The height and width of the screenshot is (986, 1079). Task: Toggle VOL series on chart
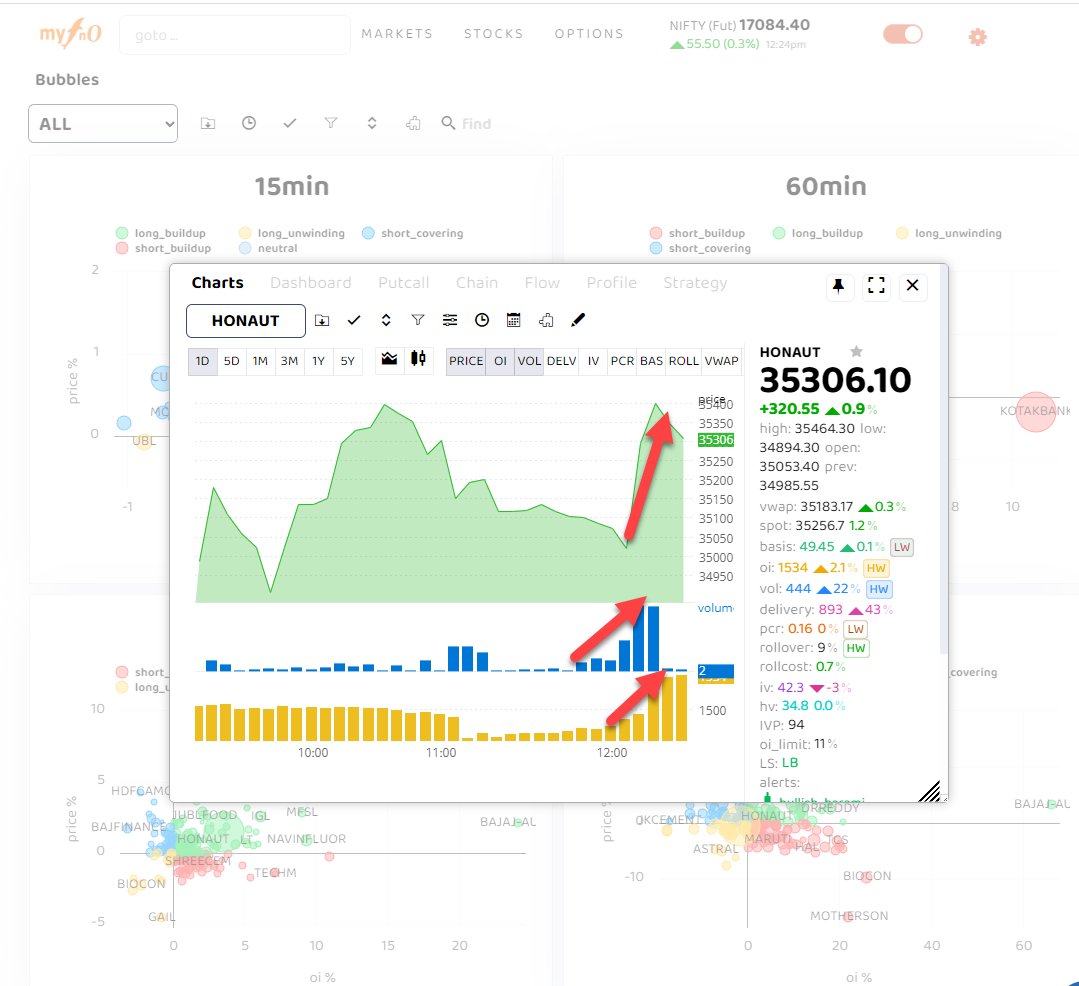tap(529, 361)
